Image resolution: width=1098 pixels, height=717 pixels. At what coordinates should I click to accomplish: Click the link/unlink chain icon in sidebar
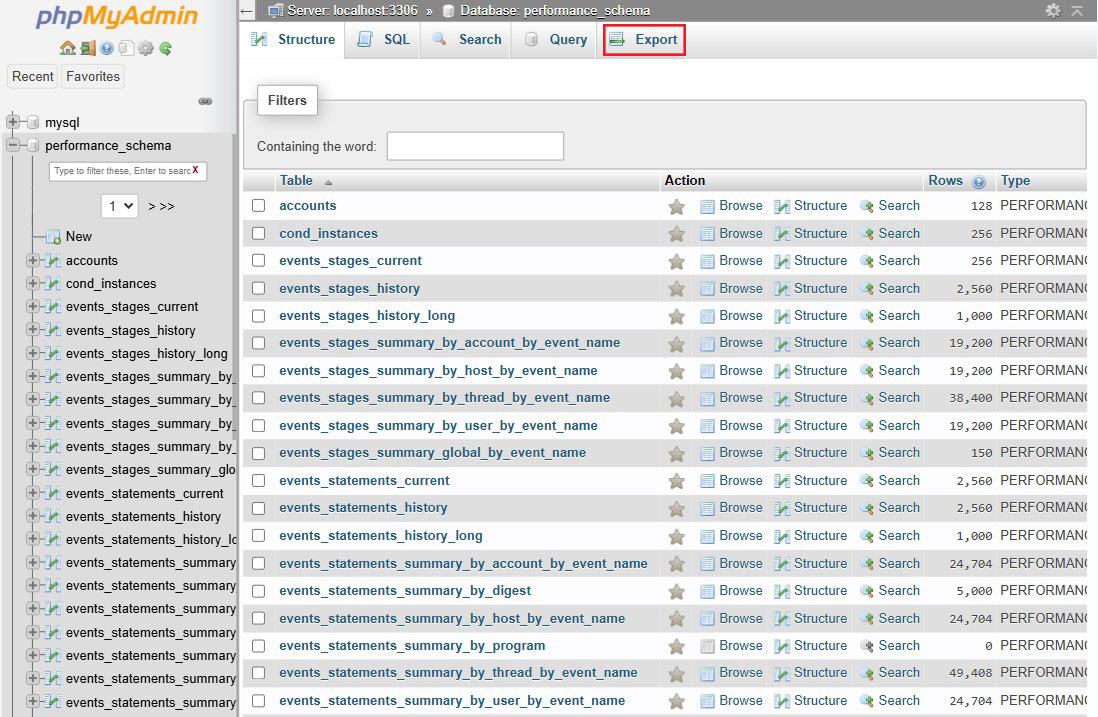click(x=205, y=102)
